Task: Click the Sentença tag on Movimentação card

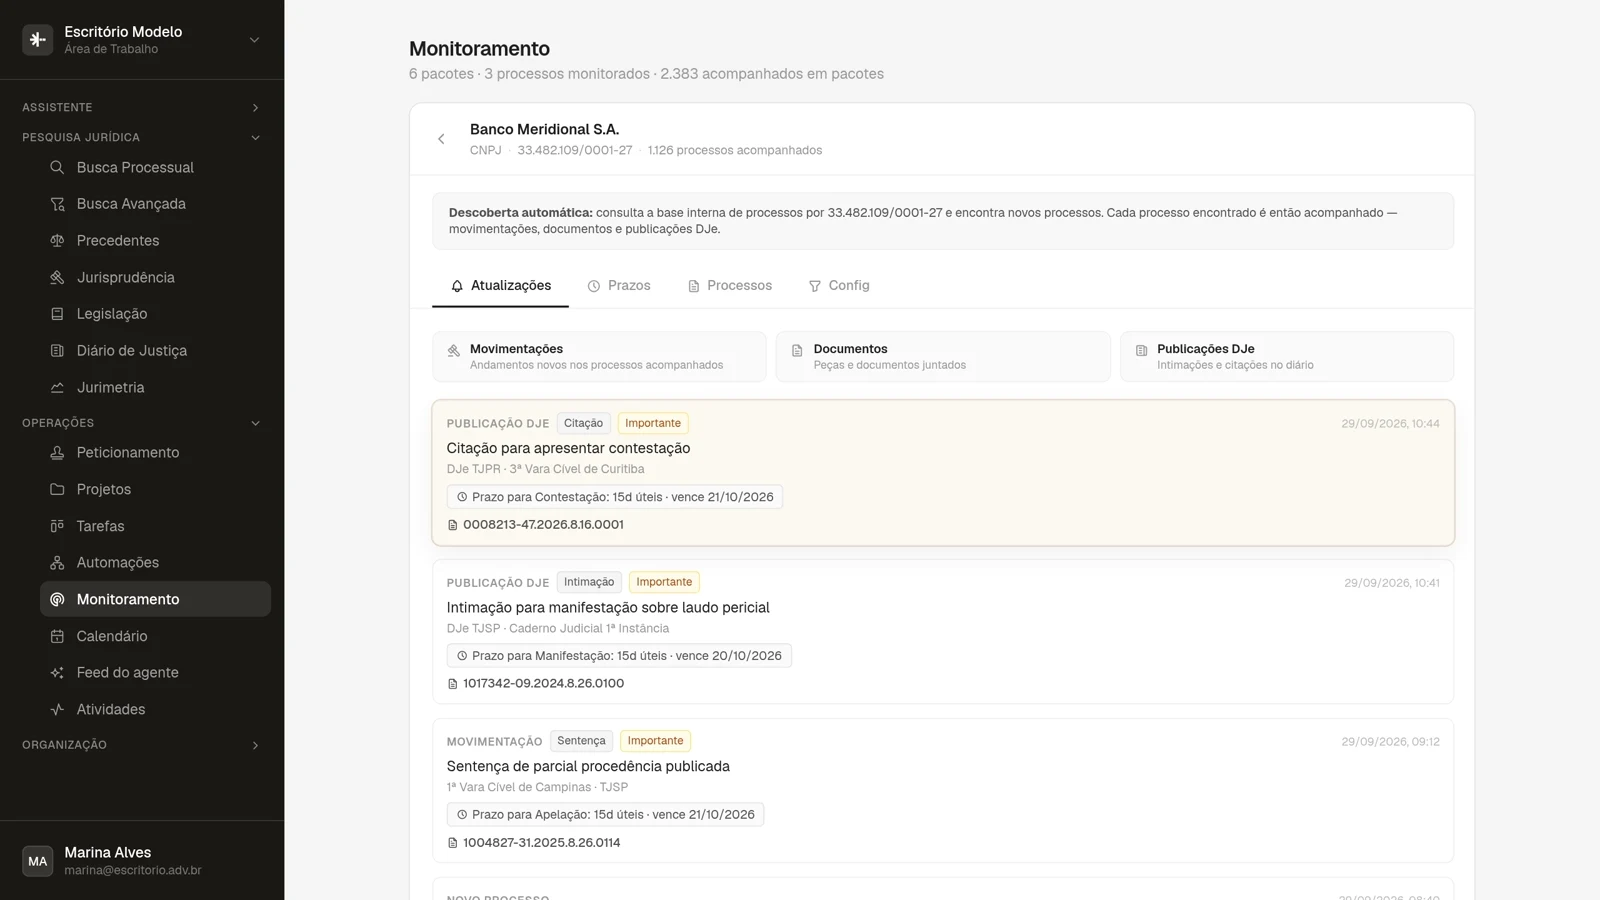Action: 581,741
